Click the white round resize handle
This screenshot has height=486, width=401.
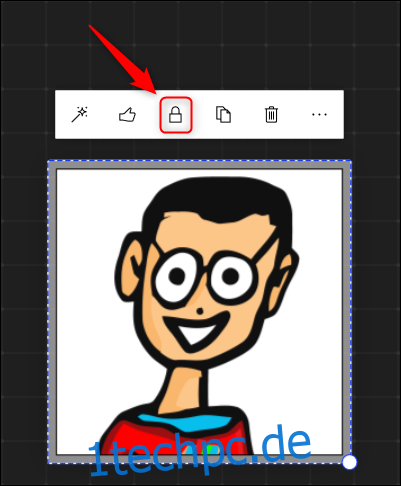point(350,462)
